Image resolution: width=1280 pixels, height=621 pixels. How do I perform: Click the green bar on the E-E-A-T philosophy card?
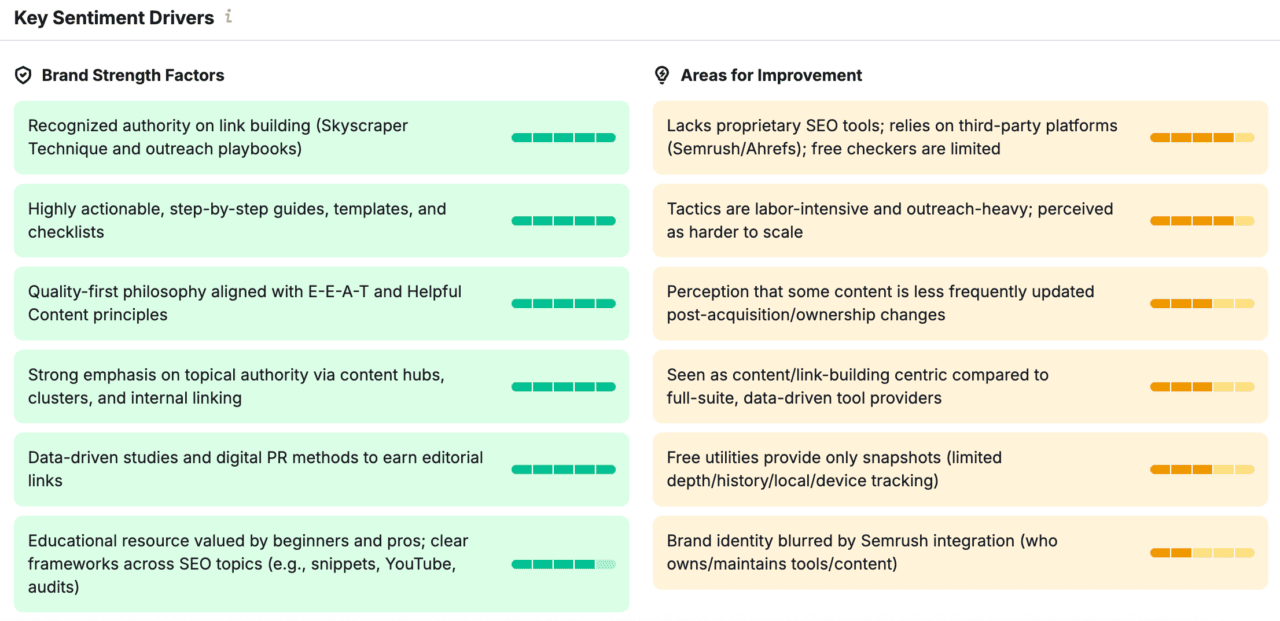(x=562, y=303)
